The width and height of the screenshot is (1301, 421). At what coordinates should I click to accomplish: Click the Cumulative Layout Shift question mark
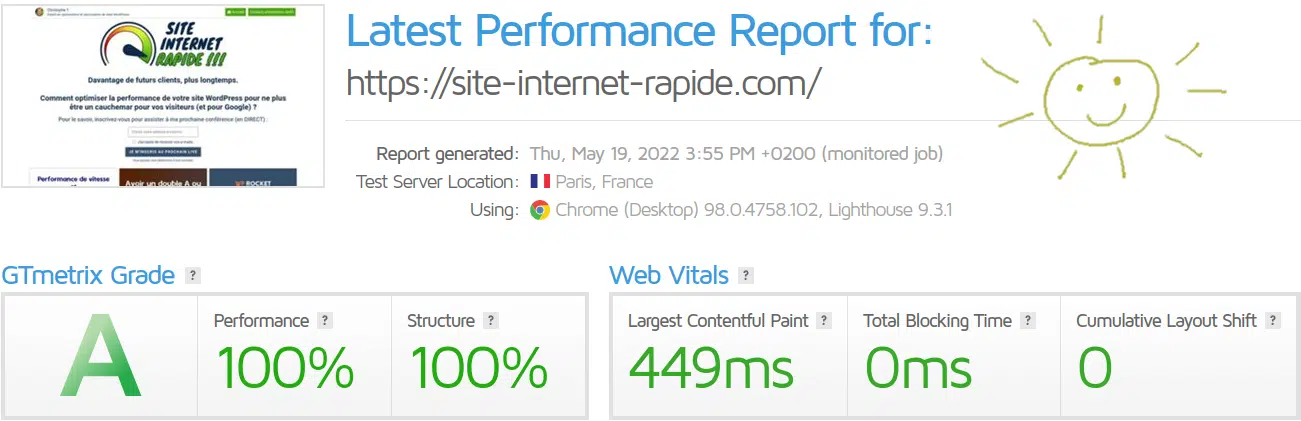click(x=1273, y=321)
